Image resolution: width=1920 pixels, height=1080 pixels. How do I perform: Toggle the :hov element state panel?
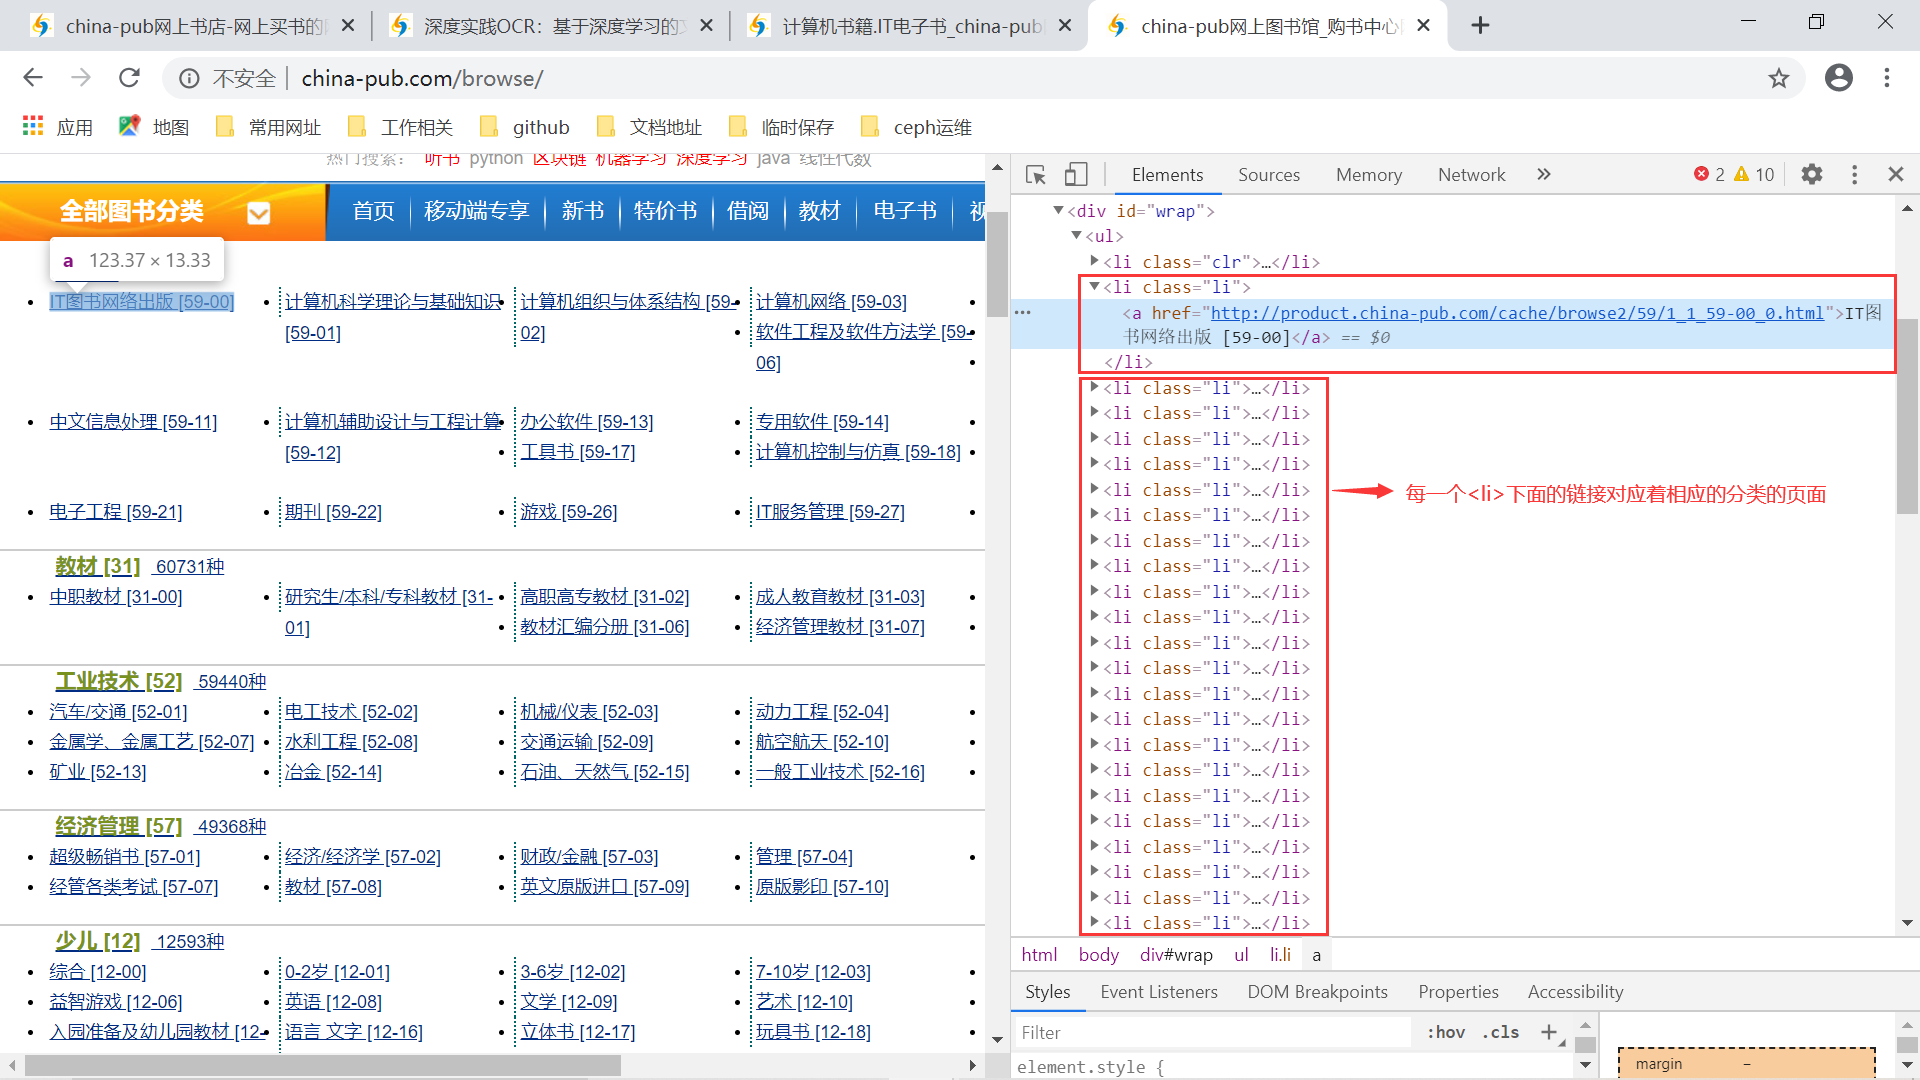tap(1445, 1032)
